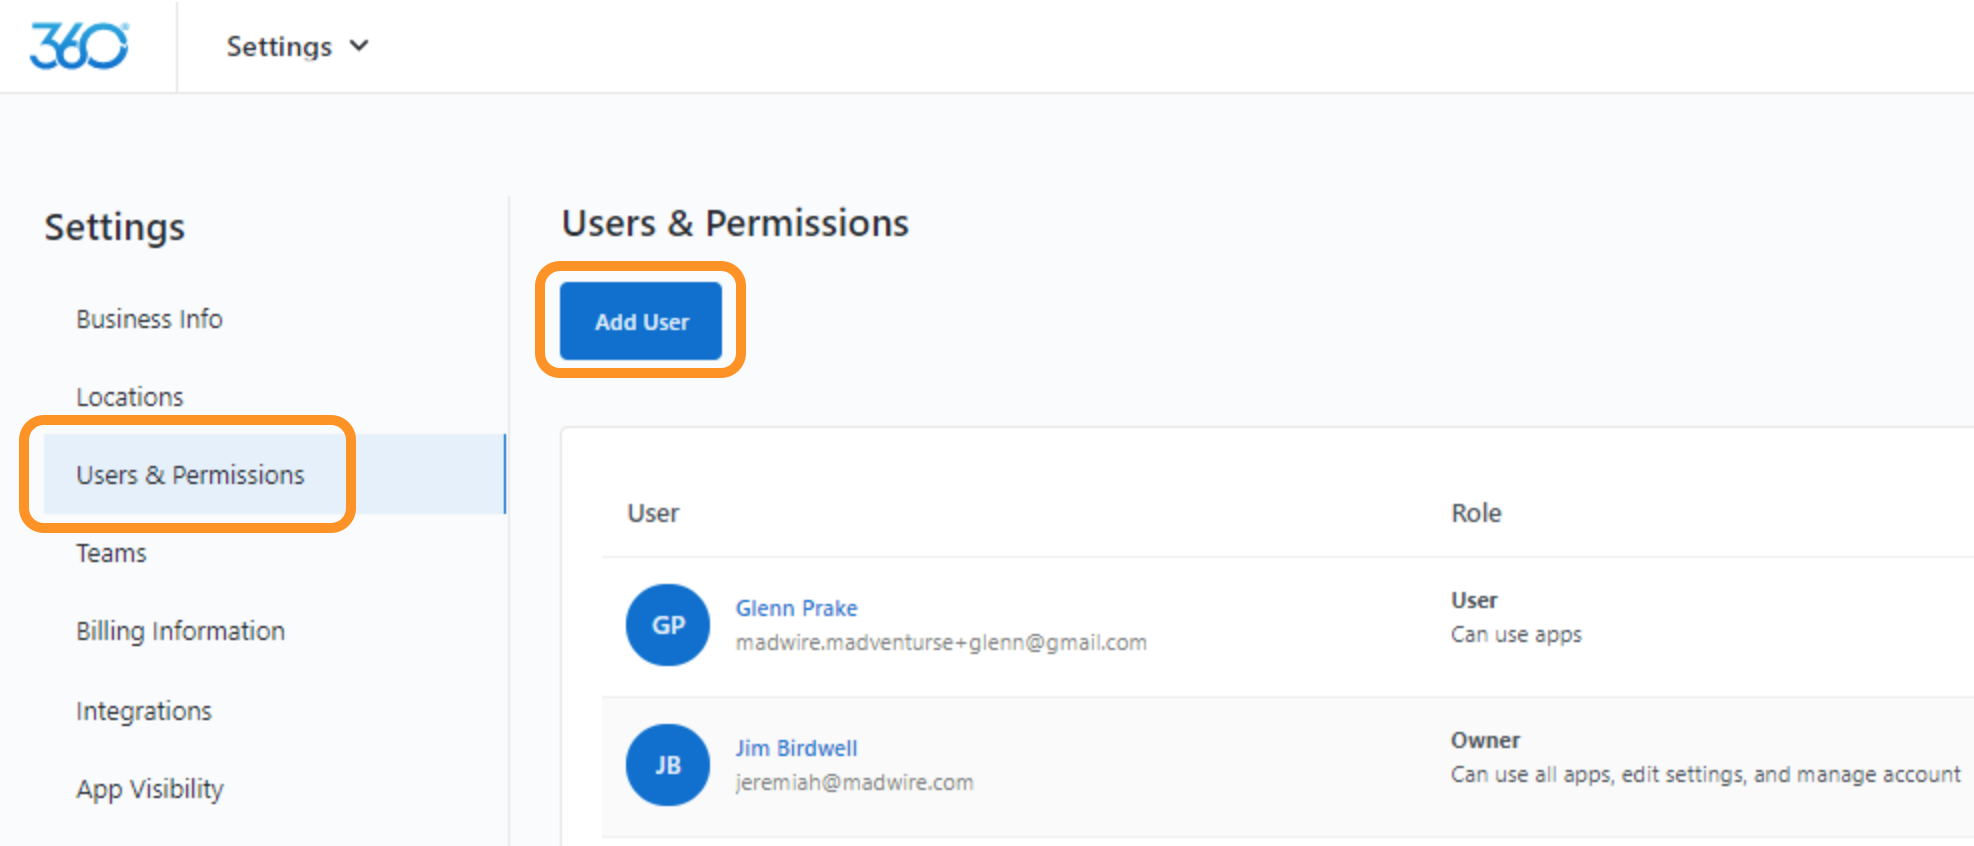
Task: Click the madwire.madventurse+glenn@gmail.com email
Action: point(941,643)
